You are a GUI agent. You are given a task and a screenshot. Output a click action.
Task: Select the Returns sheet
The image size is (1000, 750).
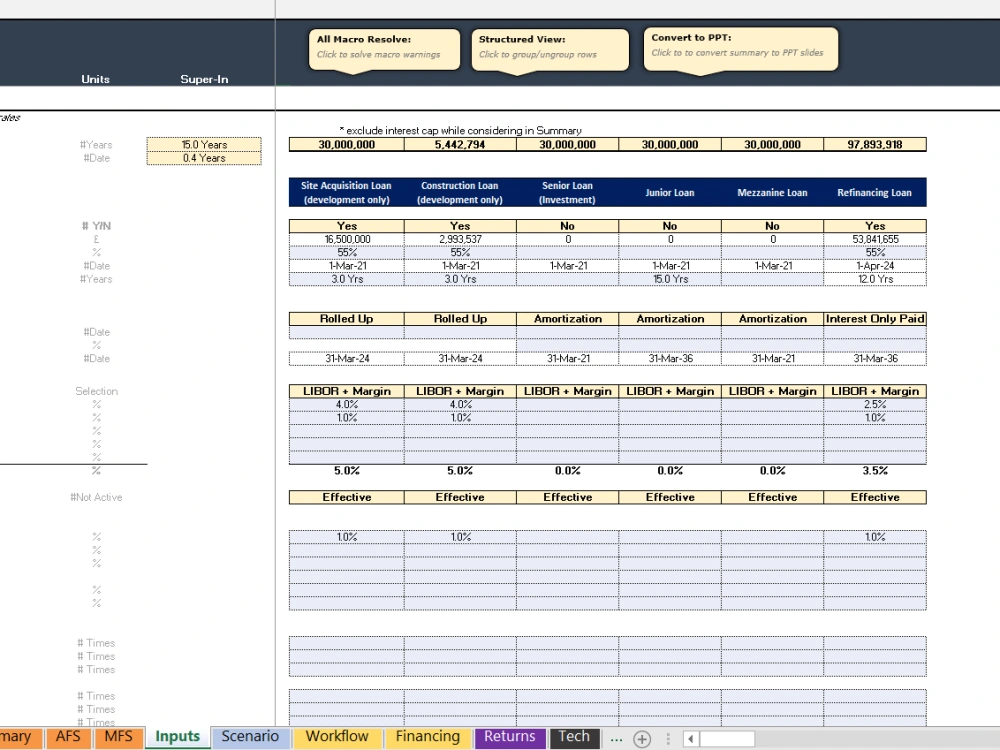(x=509, y=736)
